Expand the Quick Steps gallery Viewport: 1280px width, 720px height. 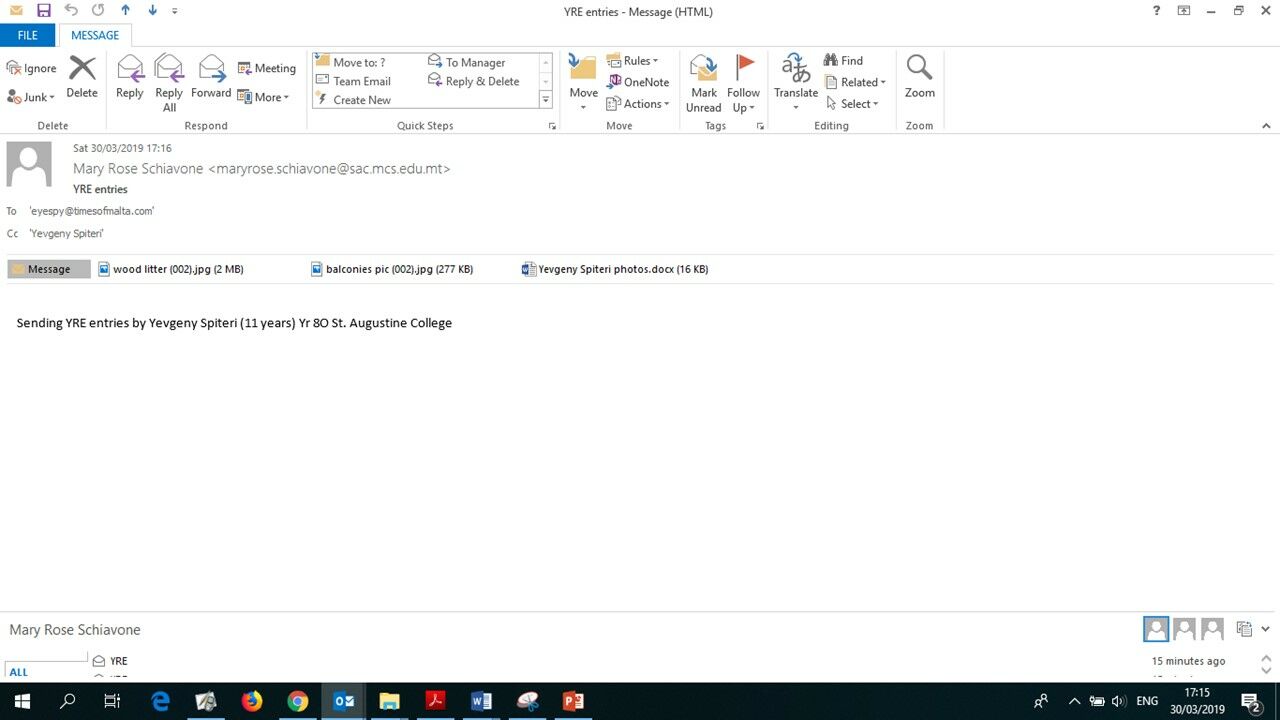[545, 99]
